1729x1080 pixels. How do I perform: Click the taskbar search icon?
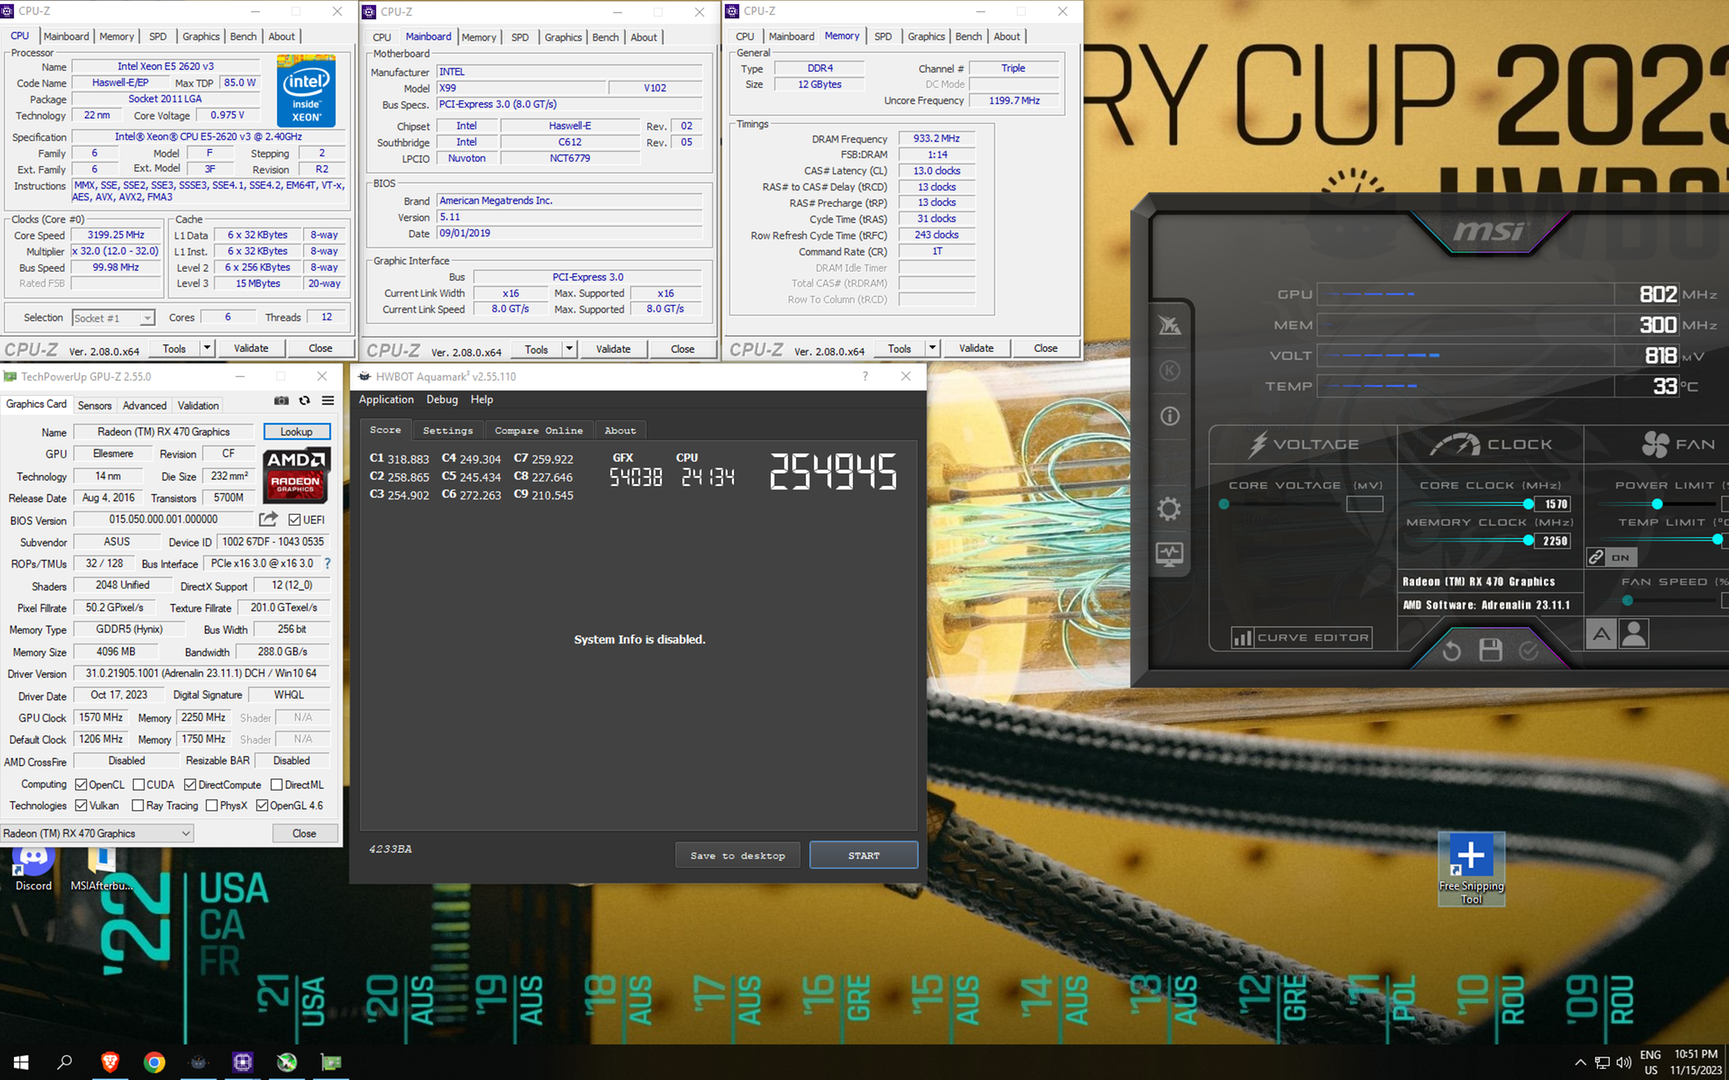pos(65,1062)
